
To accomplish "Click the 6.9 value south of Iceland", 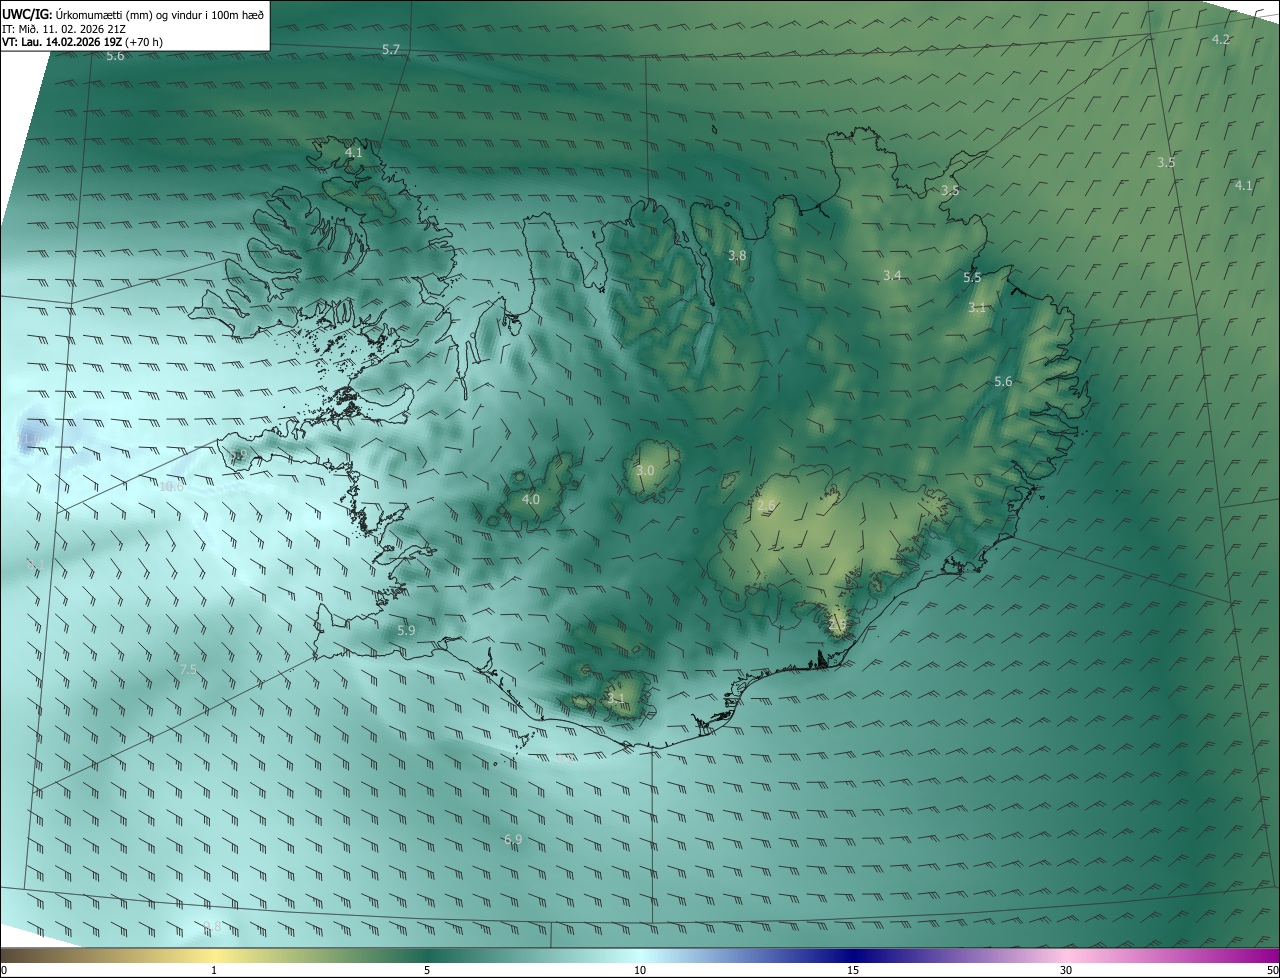I will click(x=513, y=840).
